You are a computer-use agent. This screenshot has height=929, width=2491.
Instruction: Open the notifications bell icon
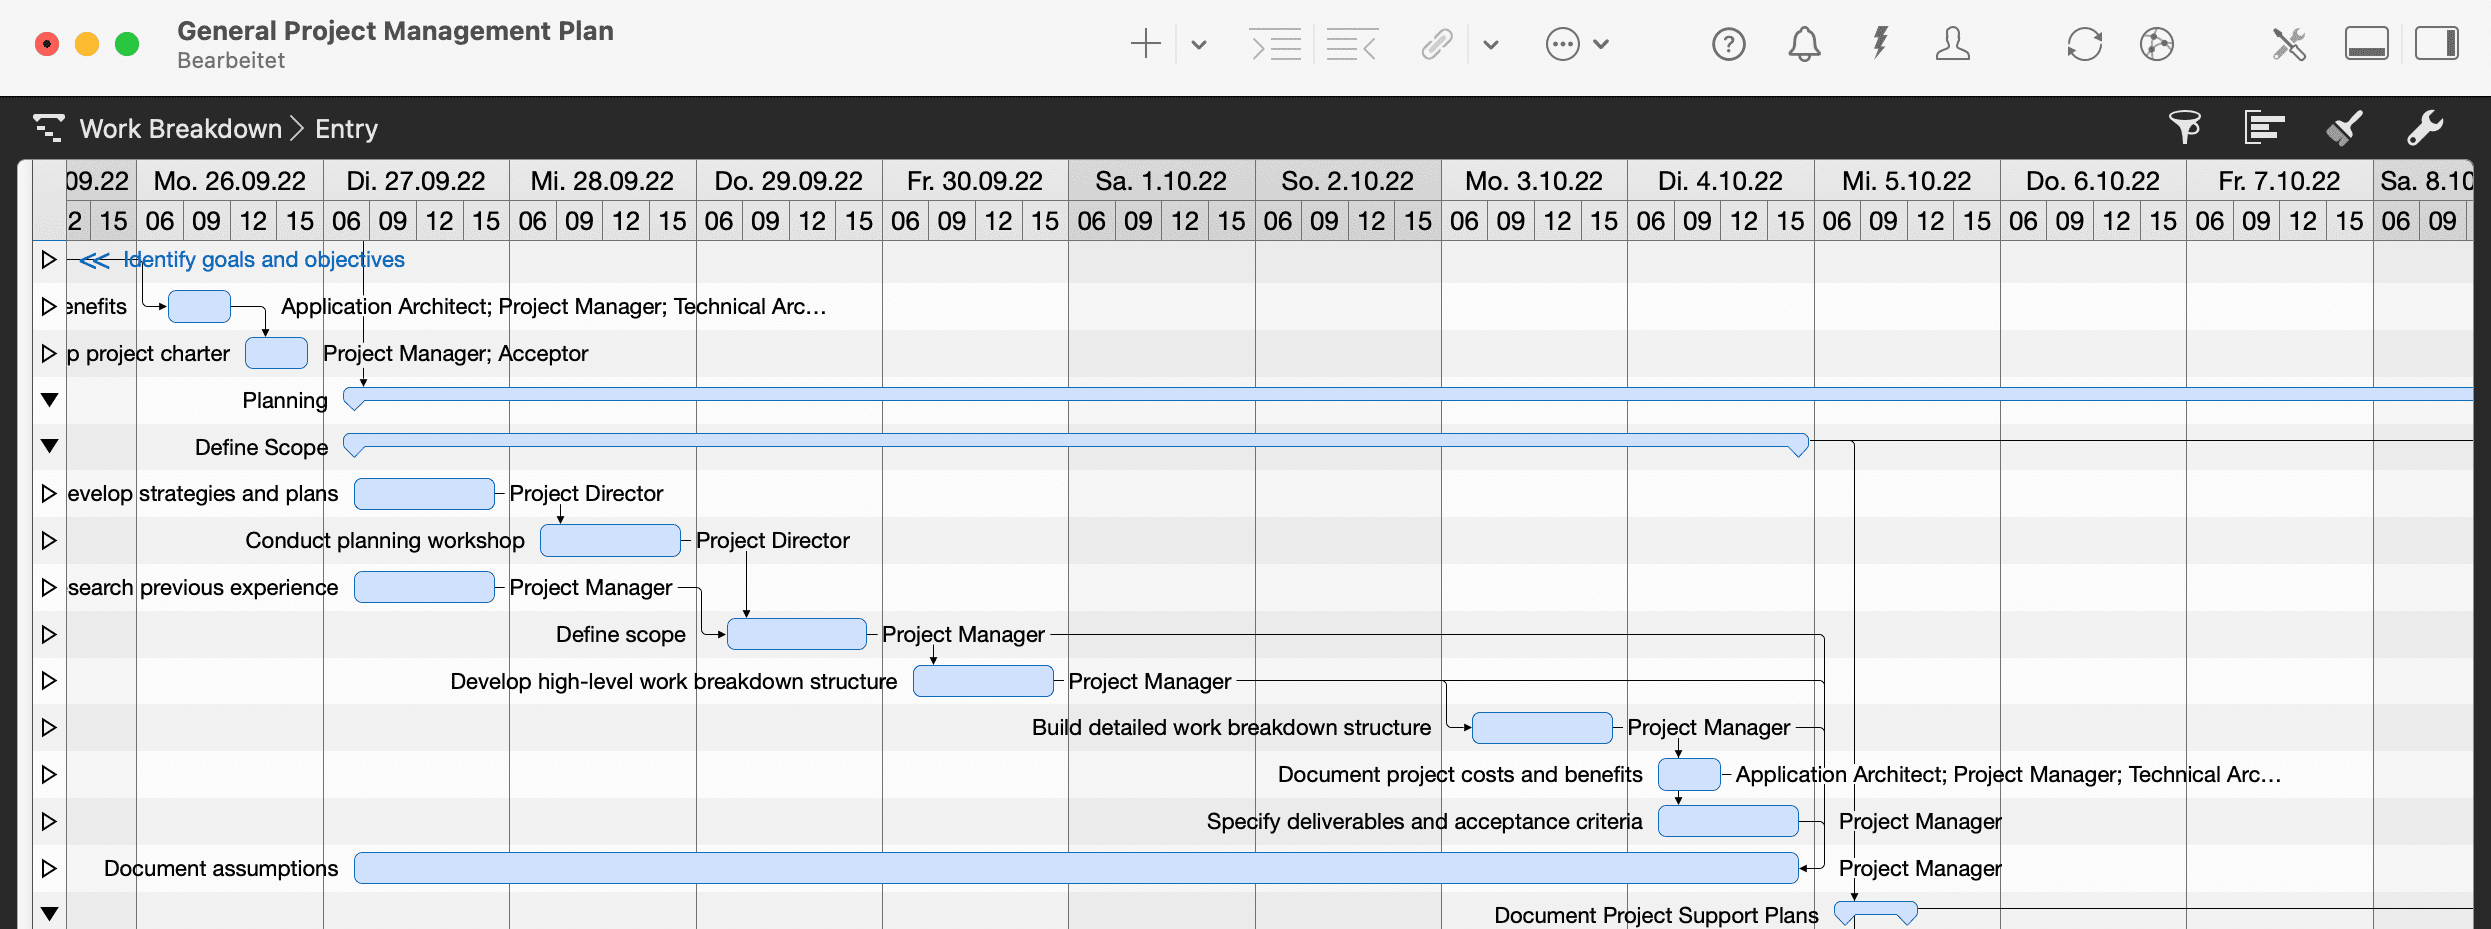tap(1803, 44)
